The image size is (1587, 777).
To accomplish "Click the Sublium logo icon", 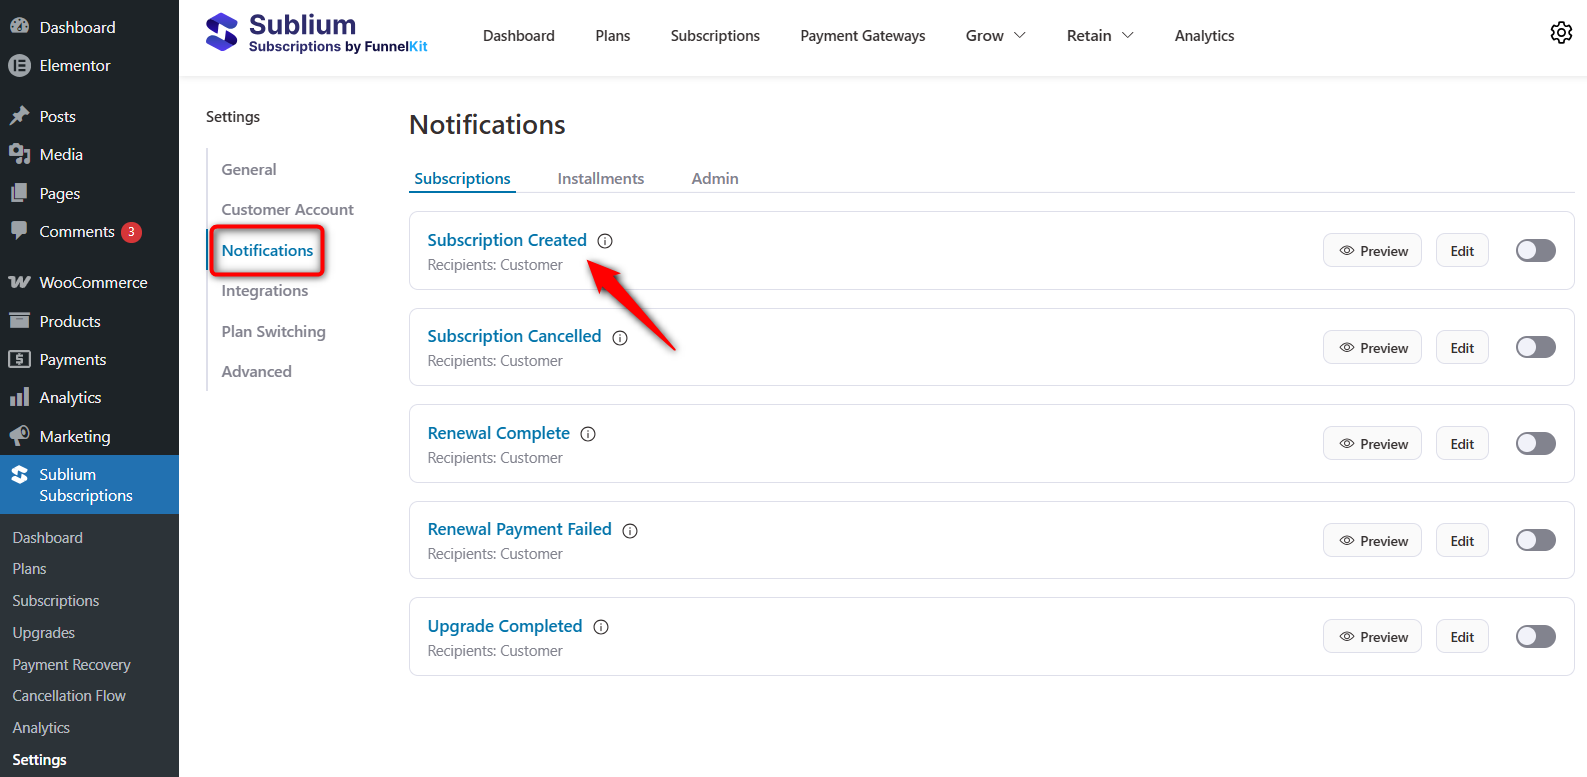I will tap(221, 32).
